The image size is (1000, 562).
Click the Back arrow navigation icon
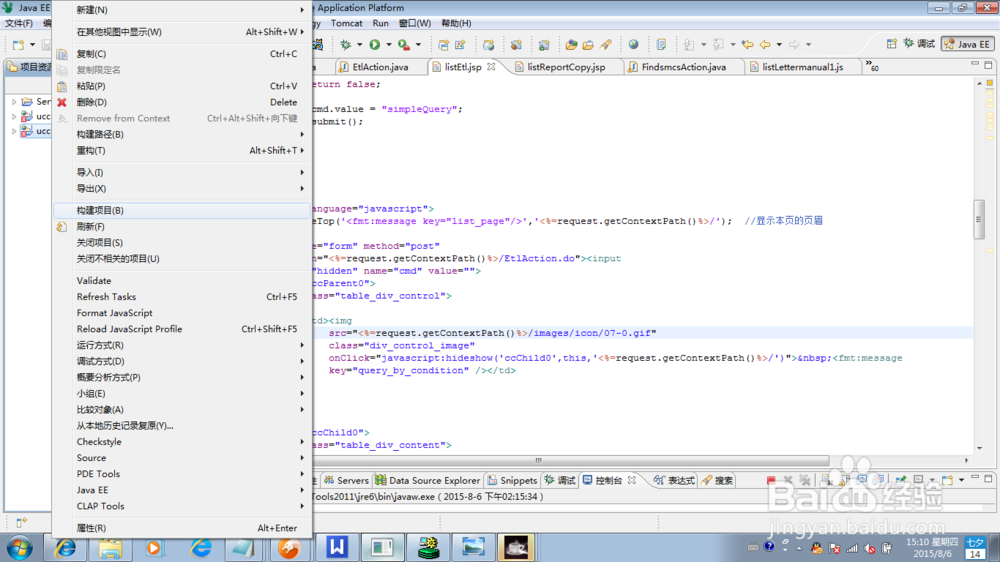point(765,45)
